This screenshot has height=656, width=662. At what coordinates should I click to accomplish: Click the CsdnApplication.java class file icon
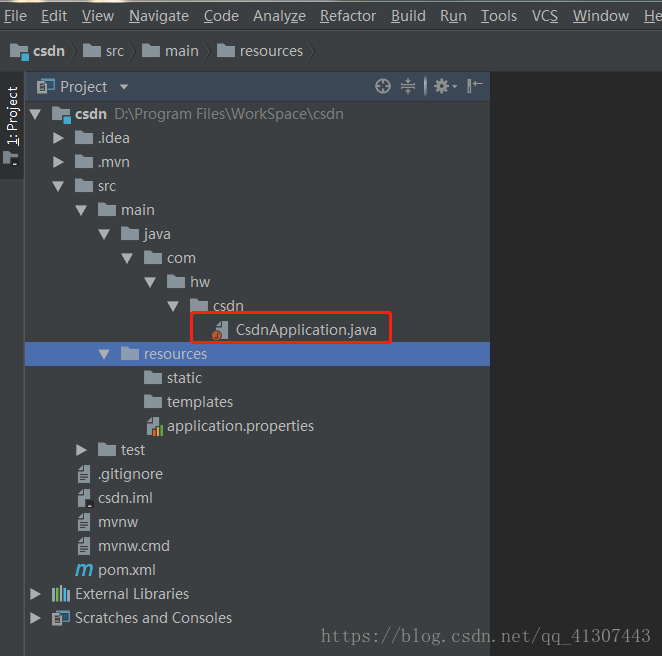click(x=220, y=330)
